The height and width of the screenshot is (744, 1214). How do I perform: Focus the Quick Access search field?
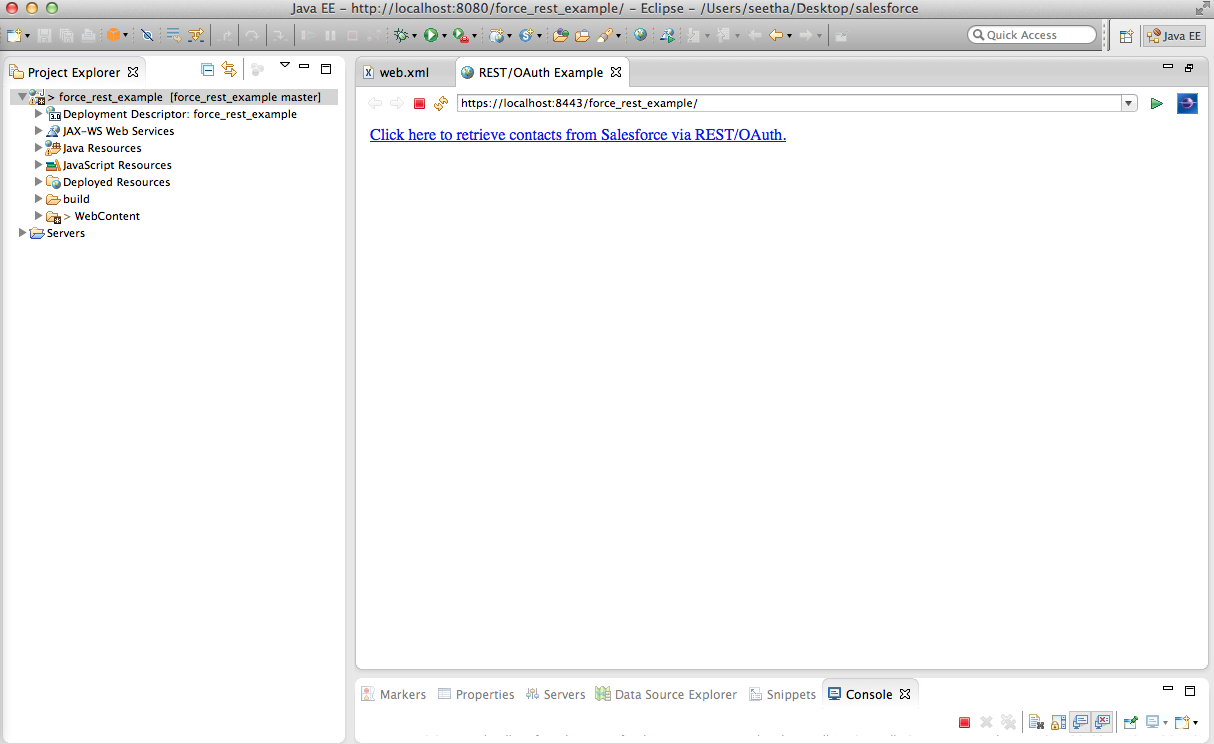click(x=1032, y=35)
